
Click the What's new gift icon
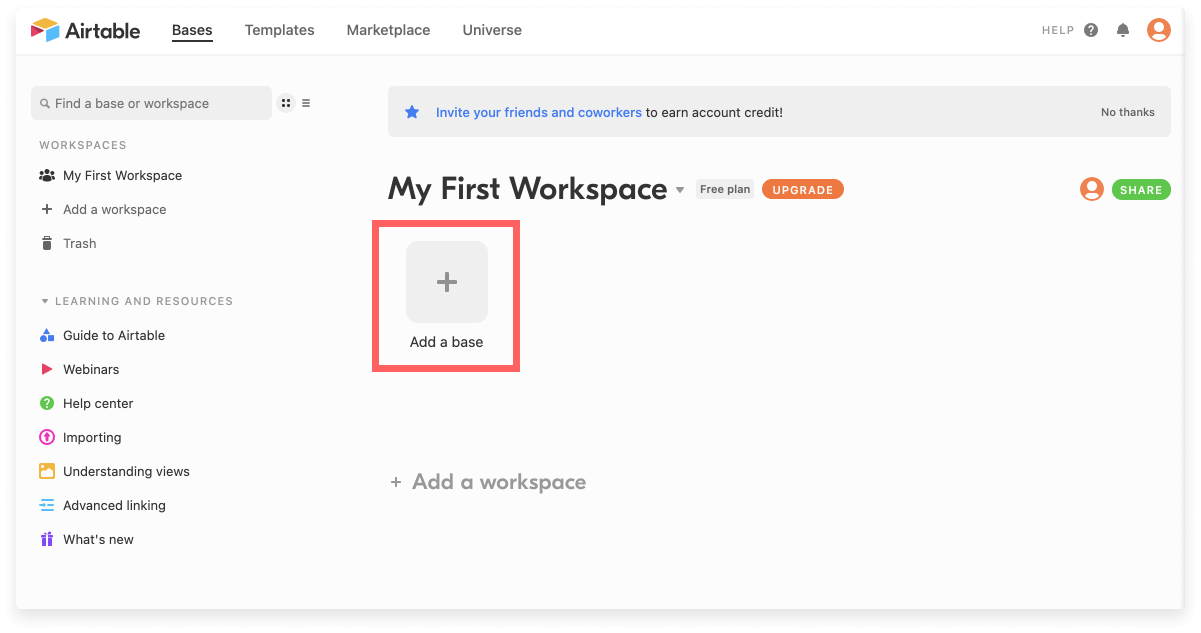coord(47,539)
